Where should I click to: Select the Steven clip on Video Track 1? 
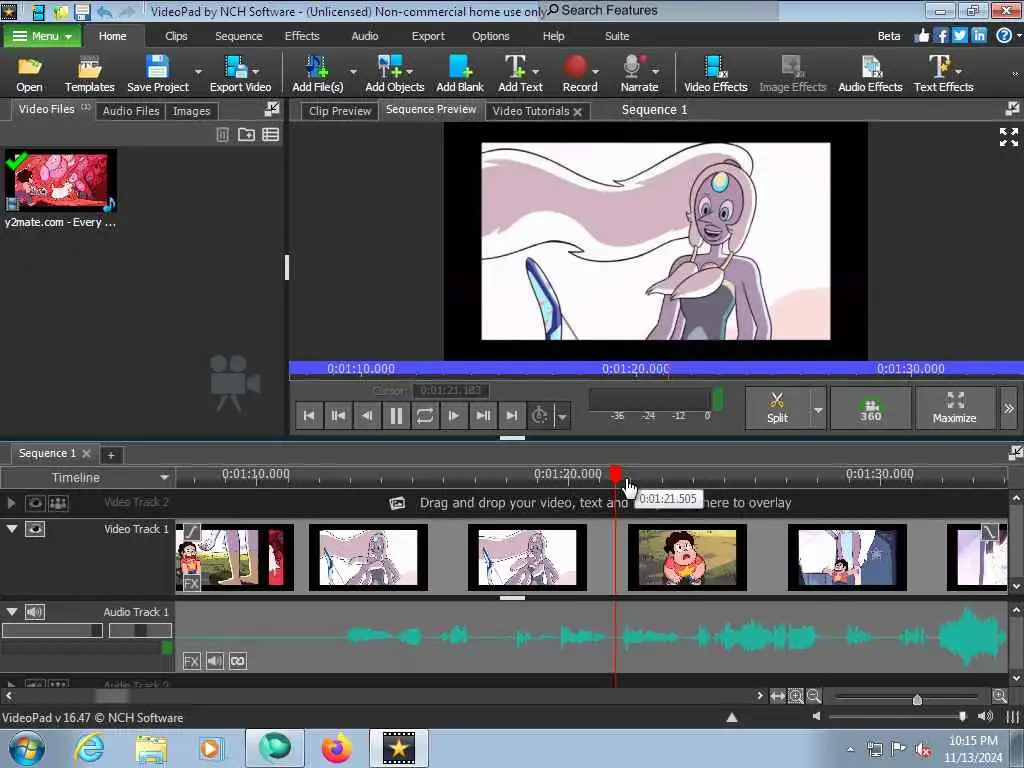[x=687, y=557]
